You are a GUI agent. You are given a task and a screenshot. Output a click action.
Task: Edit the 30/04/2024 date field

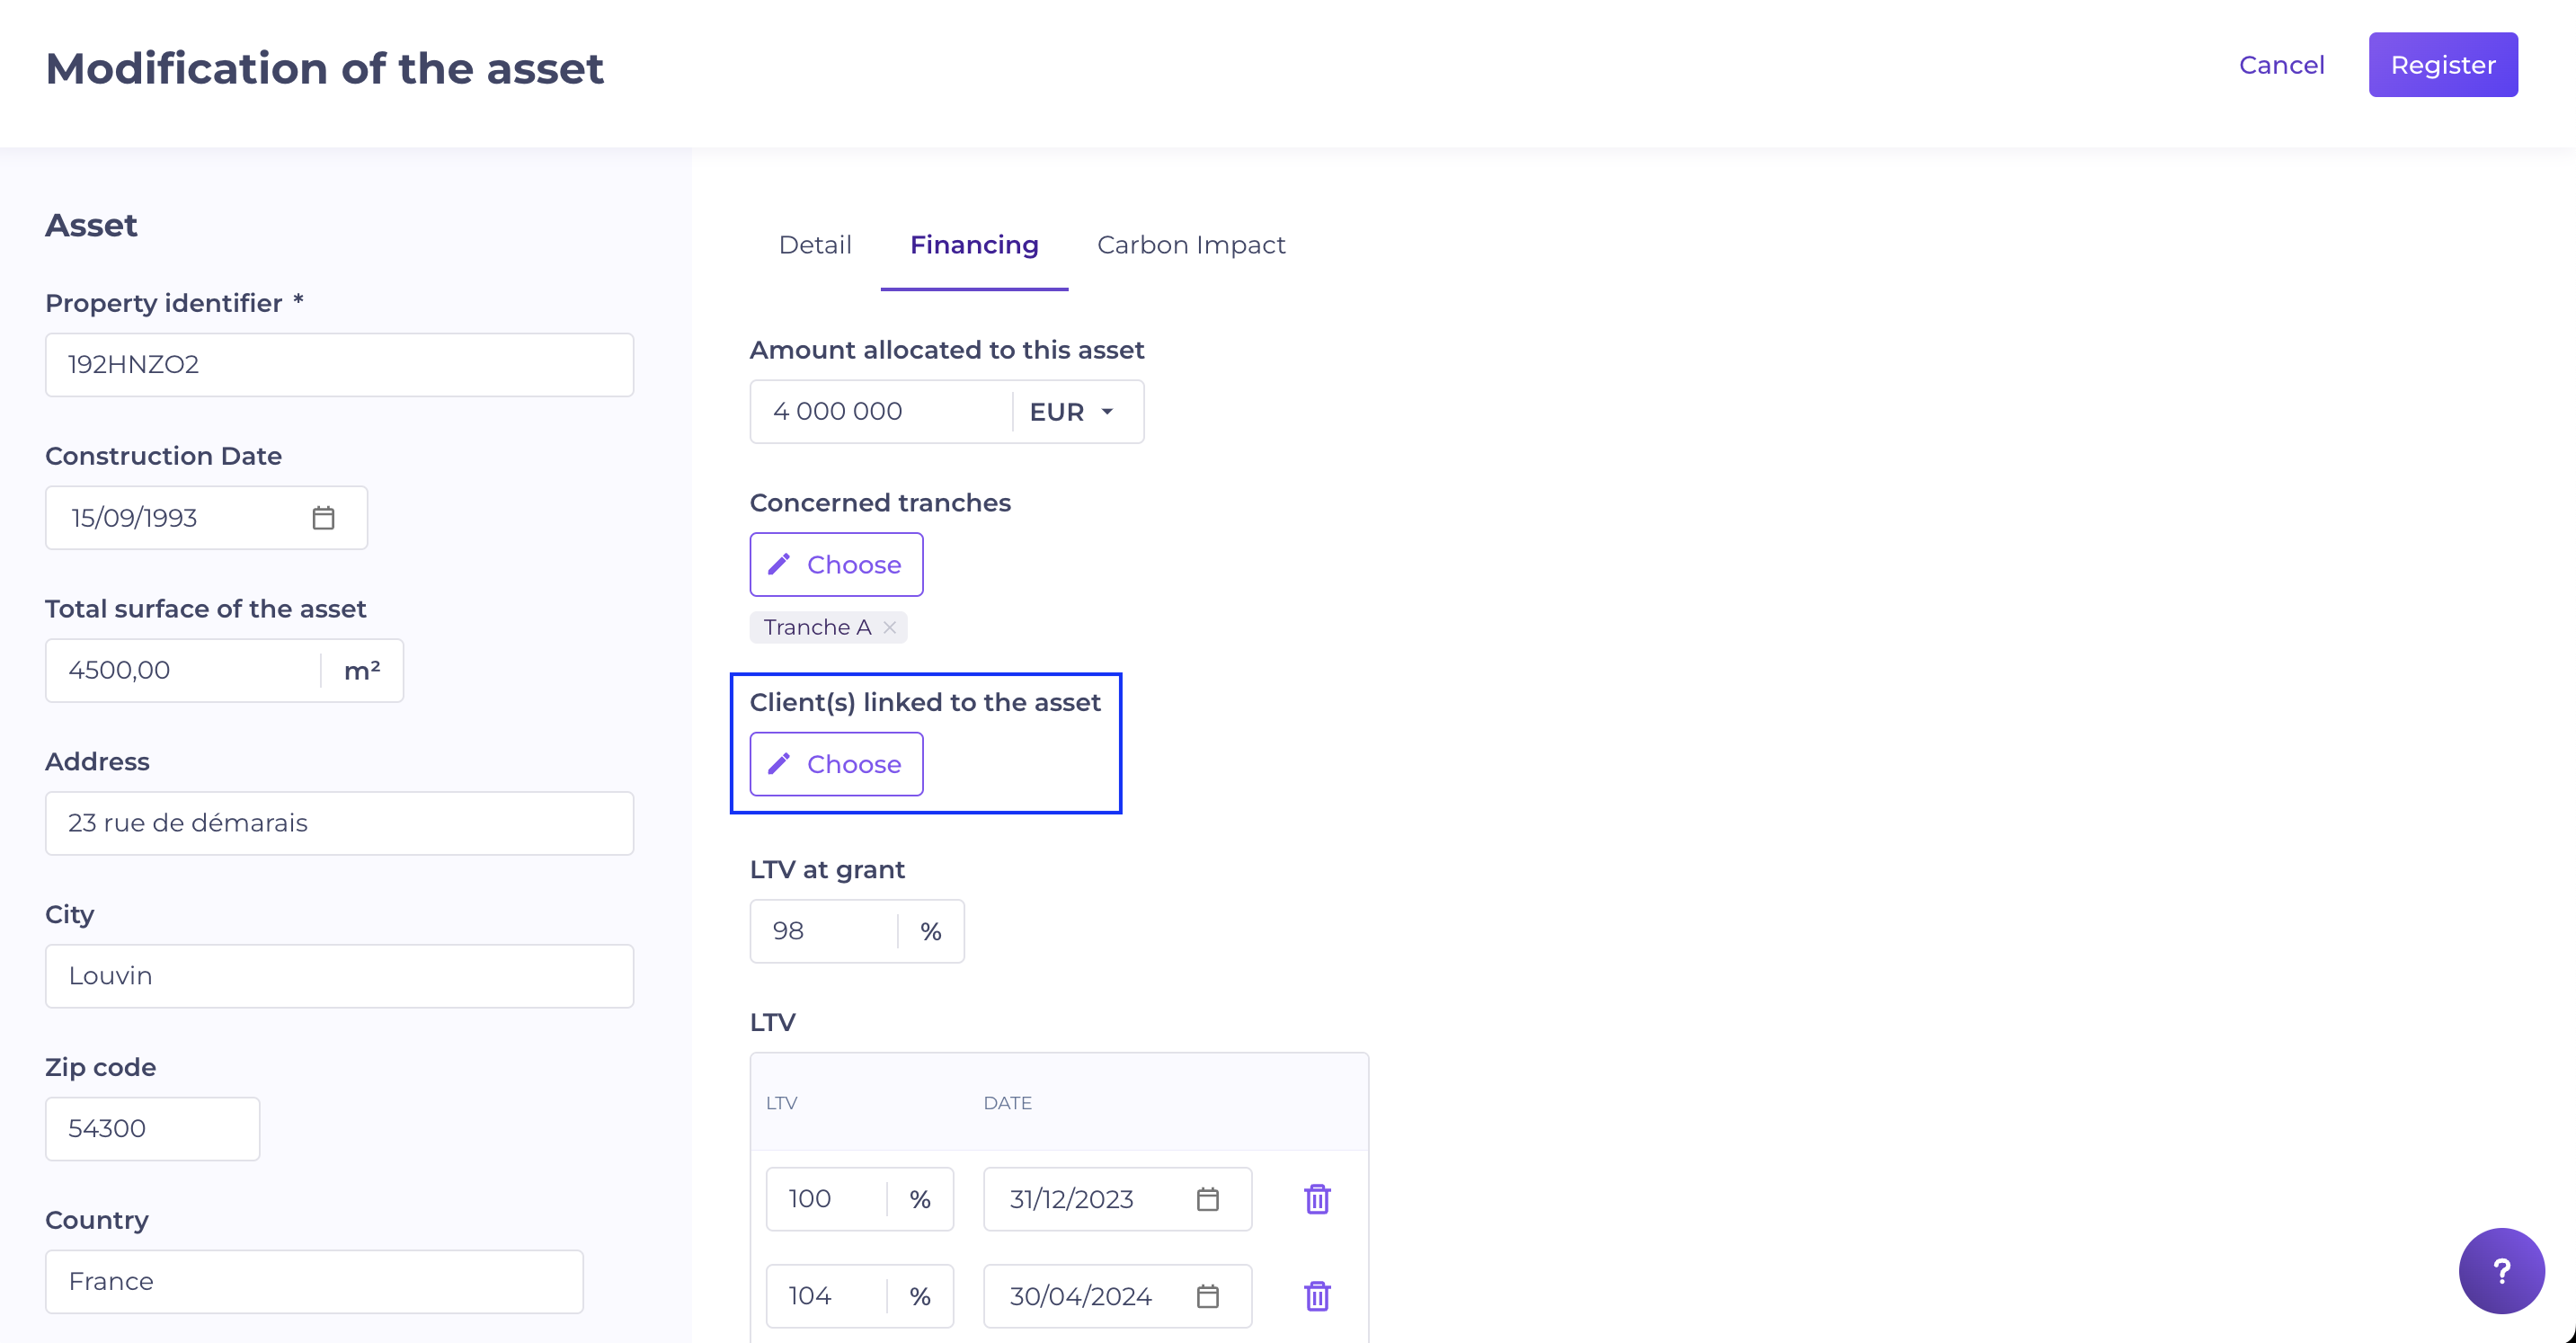(x=1117, y=1296)
